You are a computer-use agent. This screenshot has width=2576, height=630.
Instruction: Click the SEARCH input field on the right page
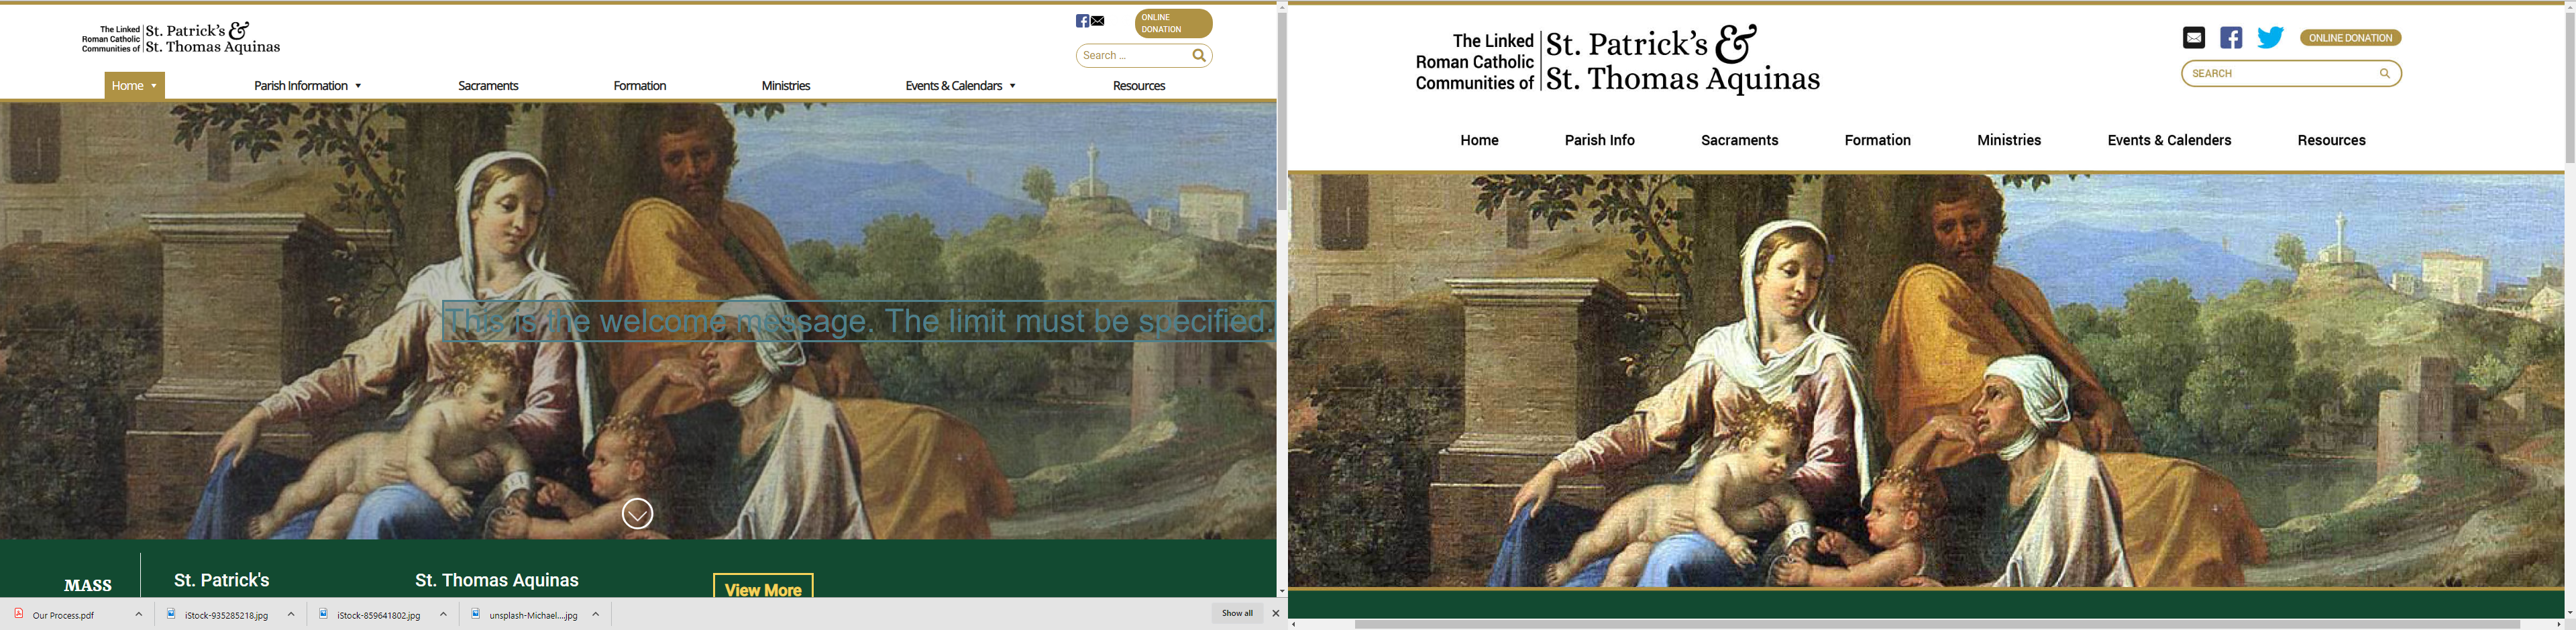2291,73
